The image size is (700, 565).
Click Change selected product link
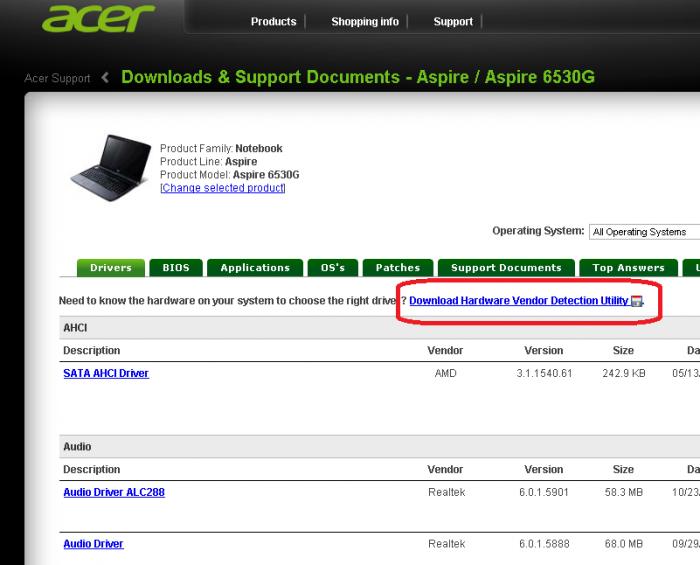223,188
